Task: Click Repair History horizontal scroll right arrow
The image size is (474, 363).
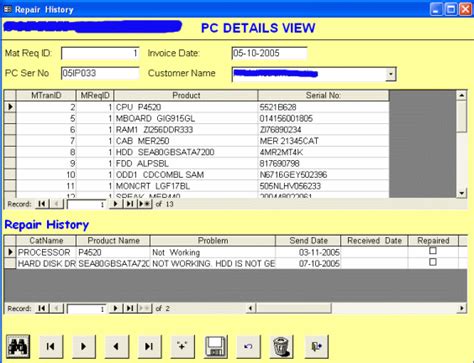Action: tap(462, 308)
